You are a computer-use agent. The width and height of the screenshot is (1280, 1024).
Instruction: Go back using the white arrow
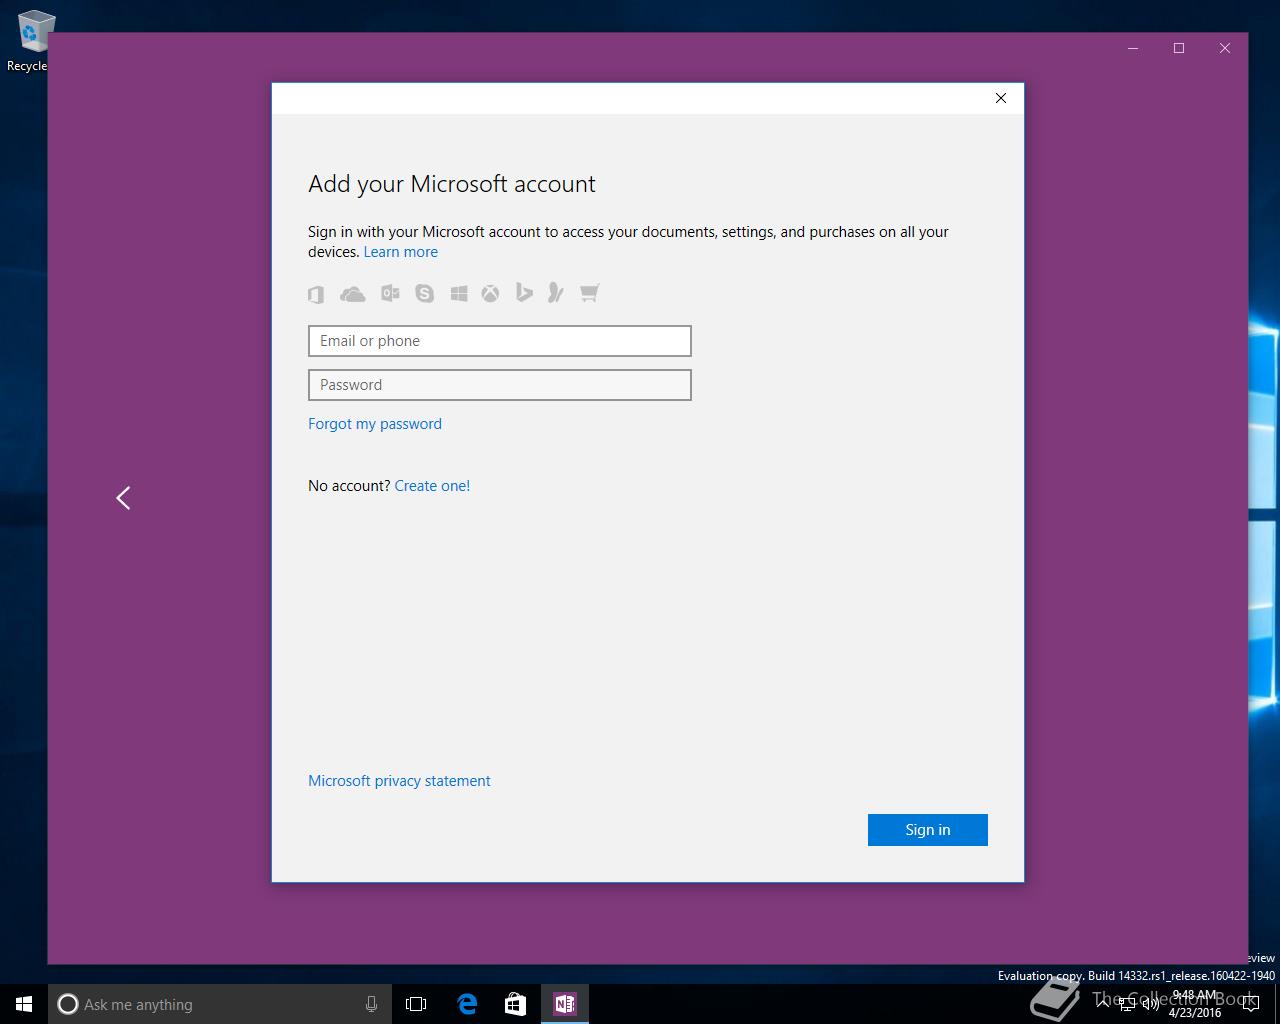tap(123, 498)
